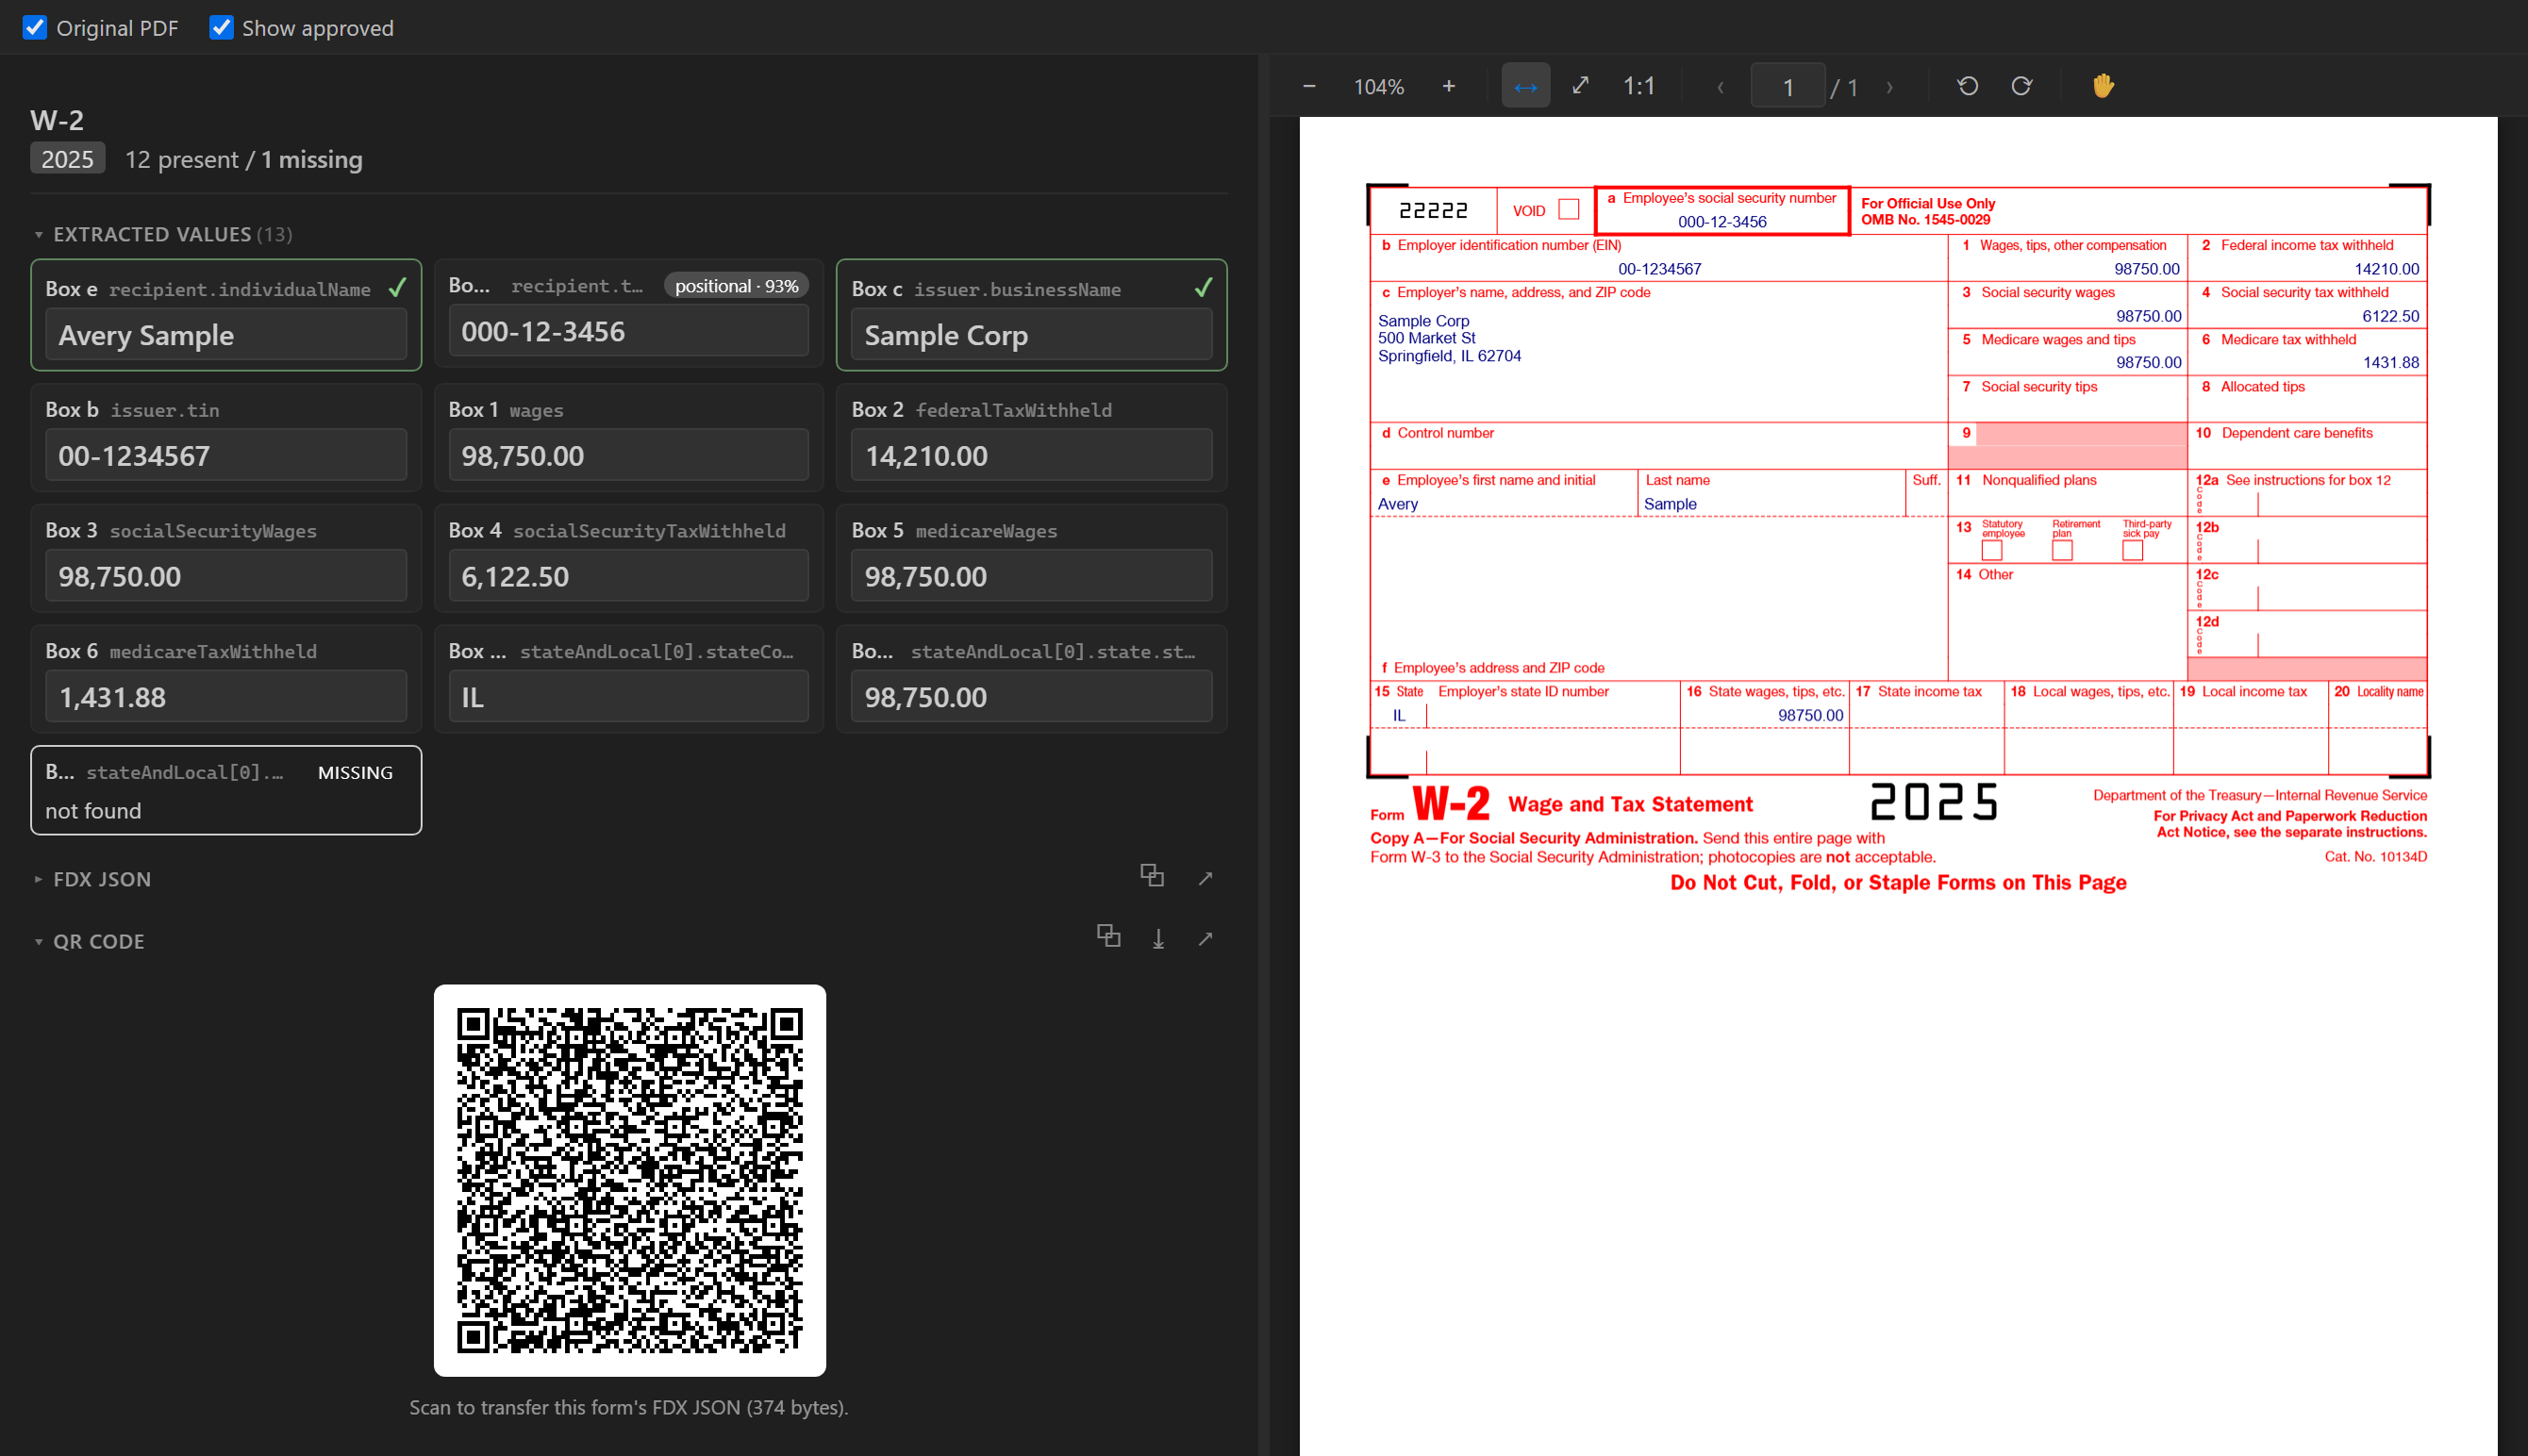
Task: Edit Box c Sample Corp field
Action: point(1031,335)
